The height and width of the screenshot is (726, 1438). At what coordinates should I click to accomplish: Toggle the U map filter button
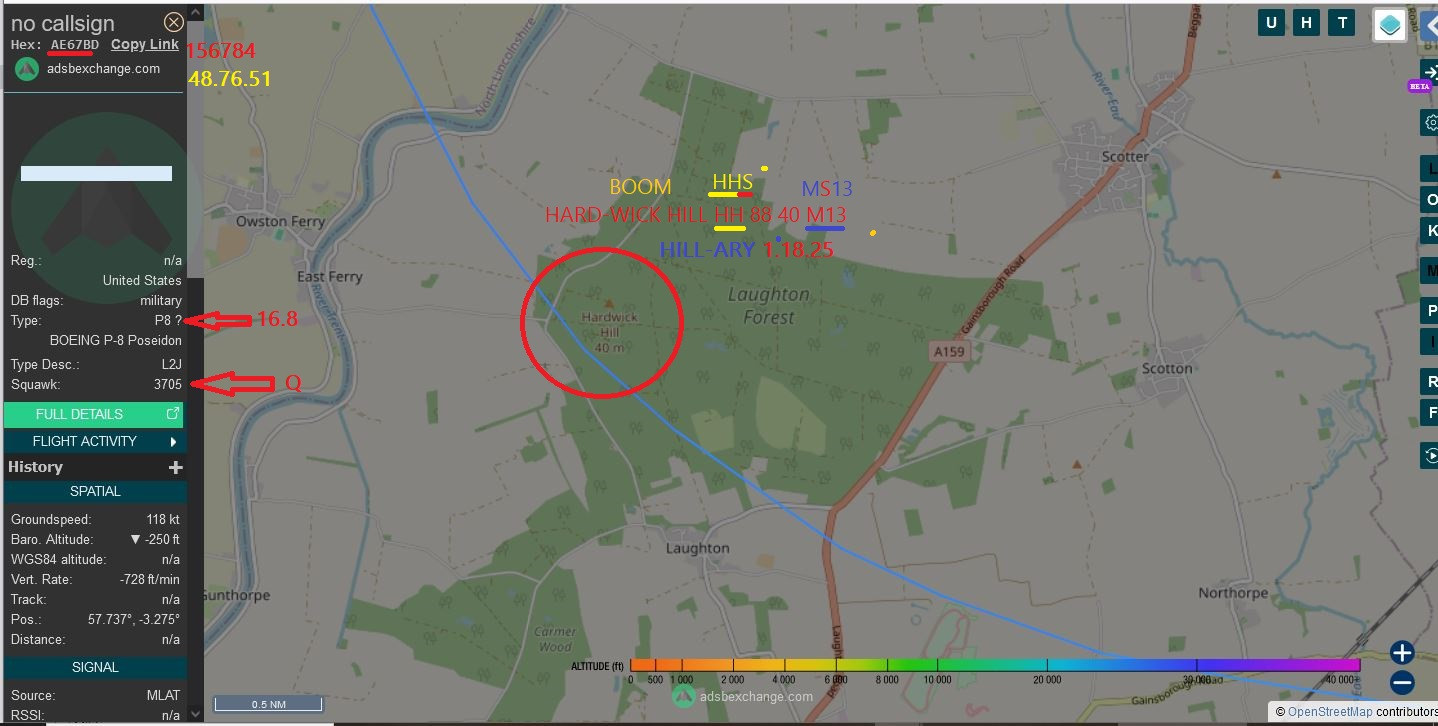click(1271, 23)
